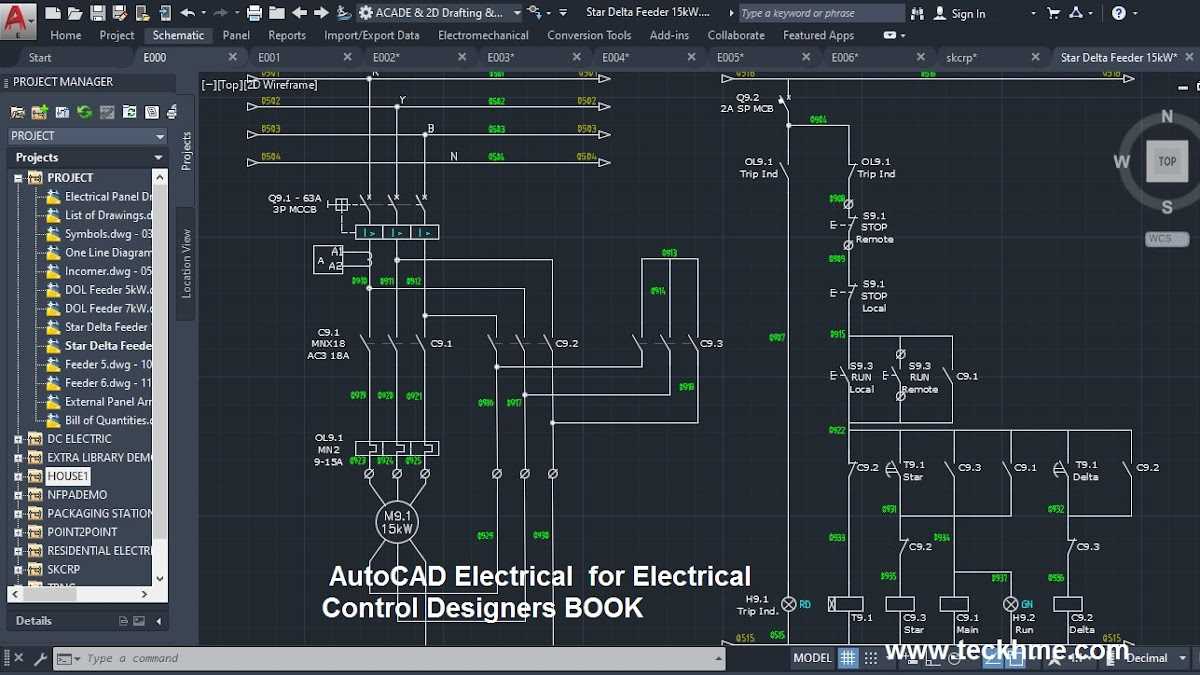Open workspace dropdown ACADE & 2D Drafting
Image resolution: width=1200 pixels, height=675 pixels.
440,13
